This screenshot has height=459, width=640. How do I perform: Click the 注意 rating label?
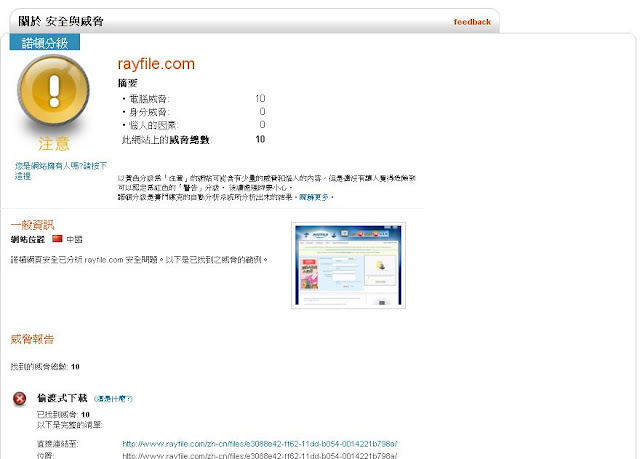(x=54, y=144)
